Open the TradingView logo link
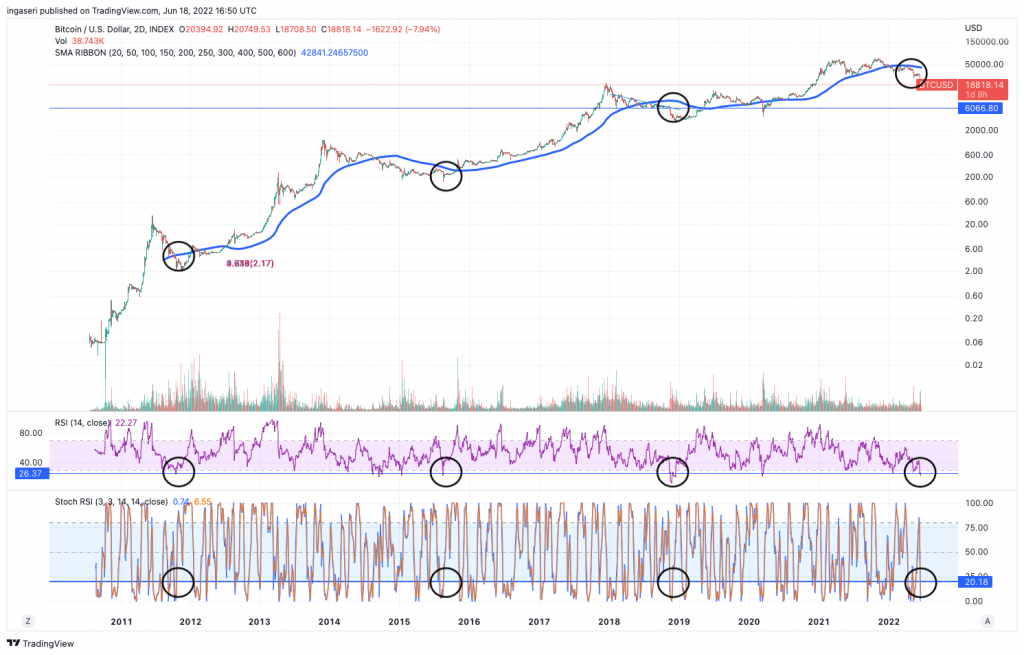Image resolution: width=1024 pixels, height=655 pixels. [x=40, y=643]
